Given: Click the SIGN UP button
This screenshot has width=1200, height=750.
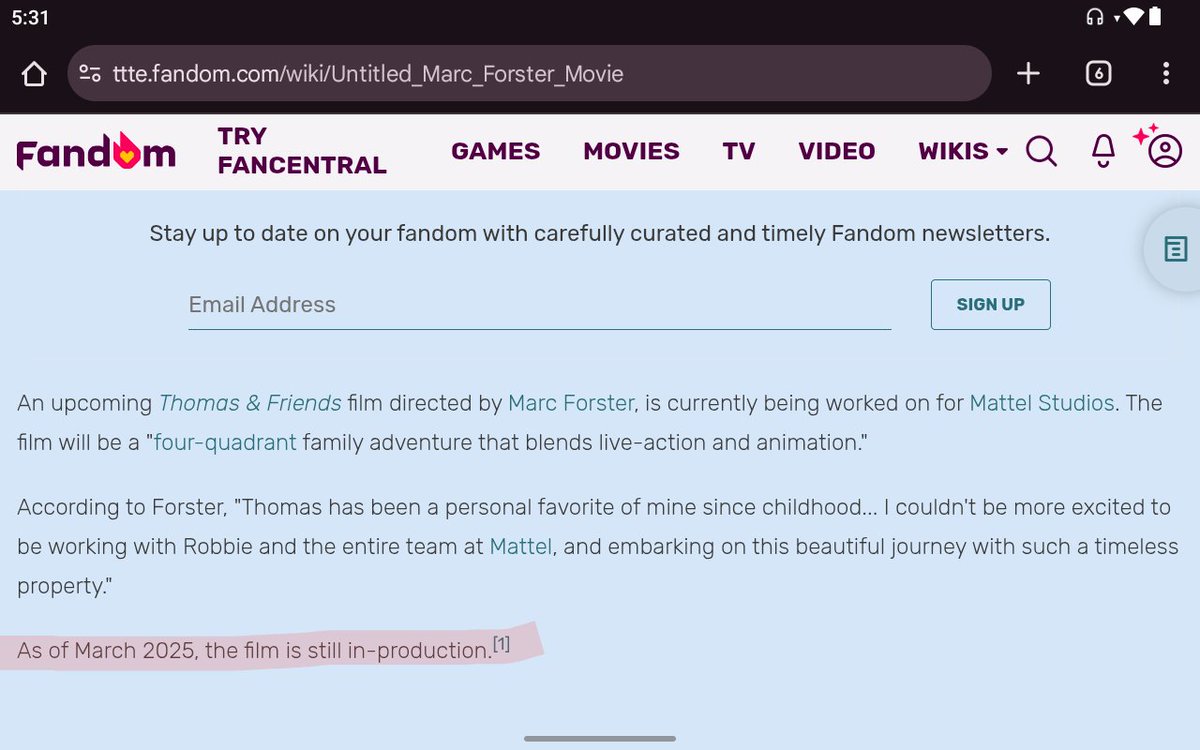Looking at the screenshot, I should [990, 304].
